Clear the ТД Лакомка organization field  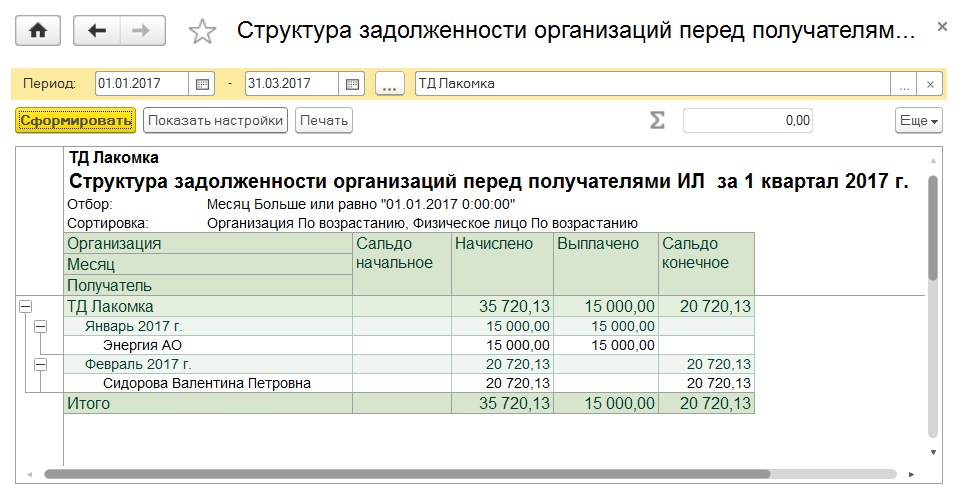point(930,84)
